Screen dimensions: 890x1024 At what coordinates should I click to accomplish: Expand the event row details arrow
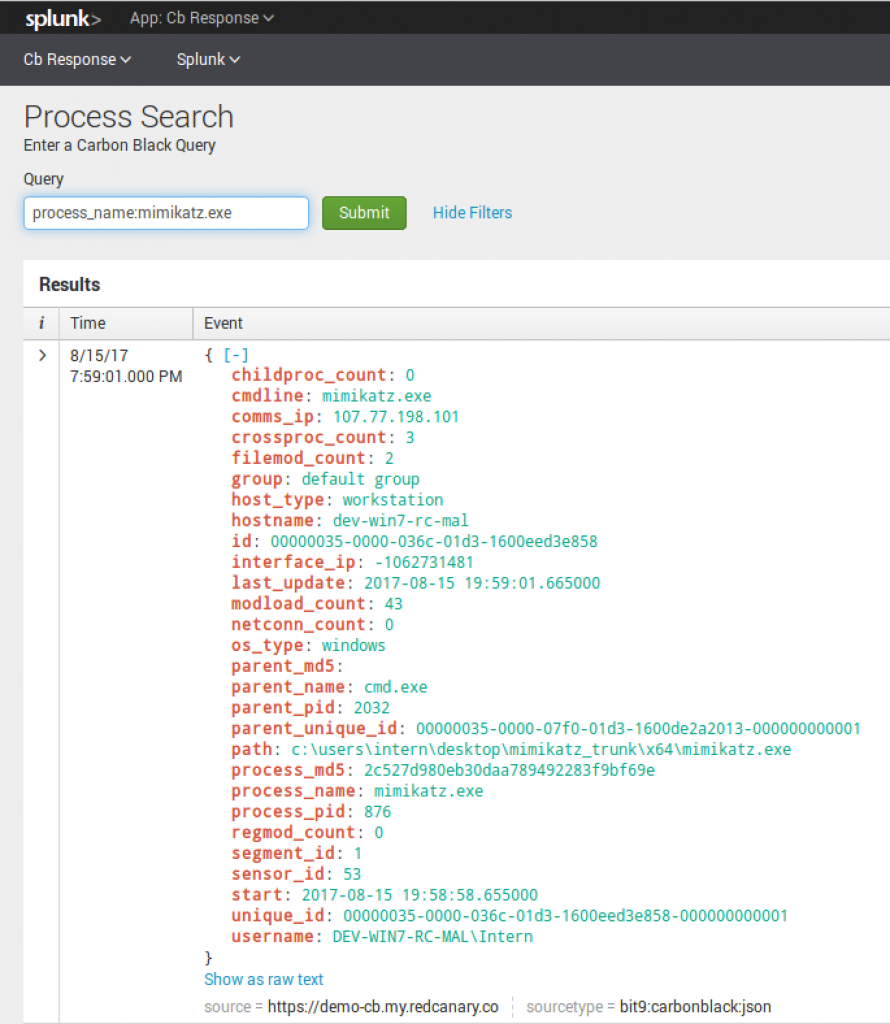point(41,355)
